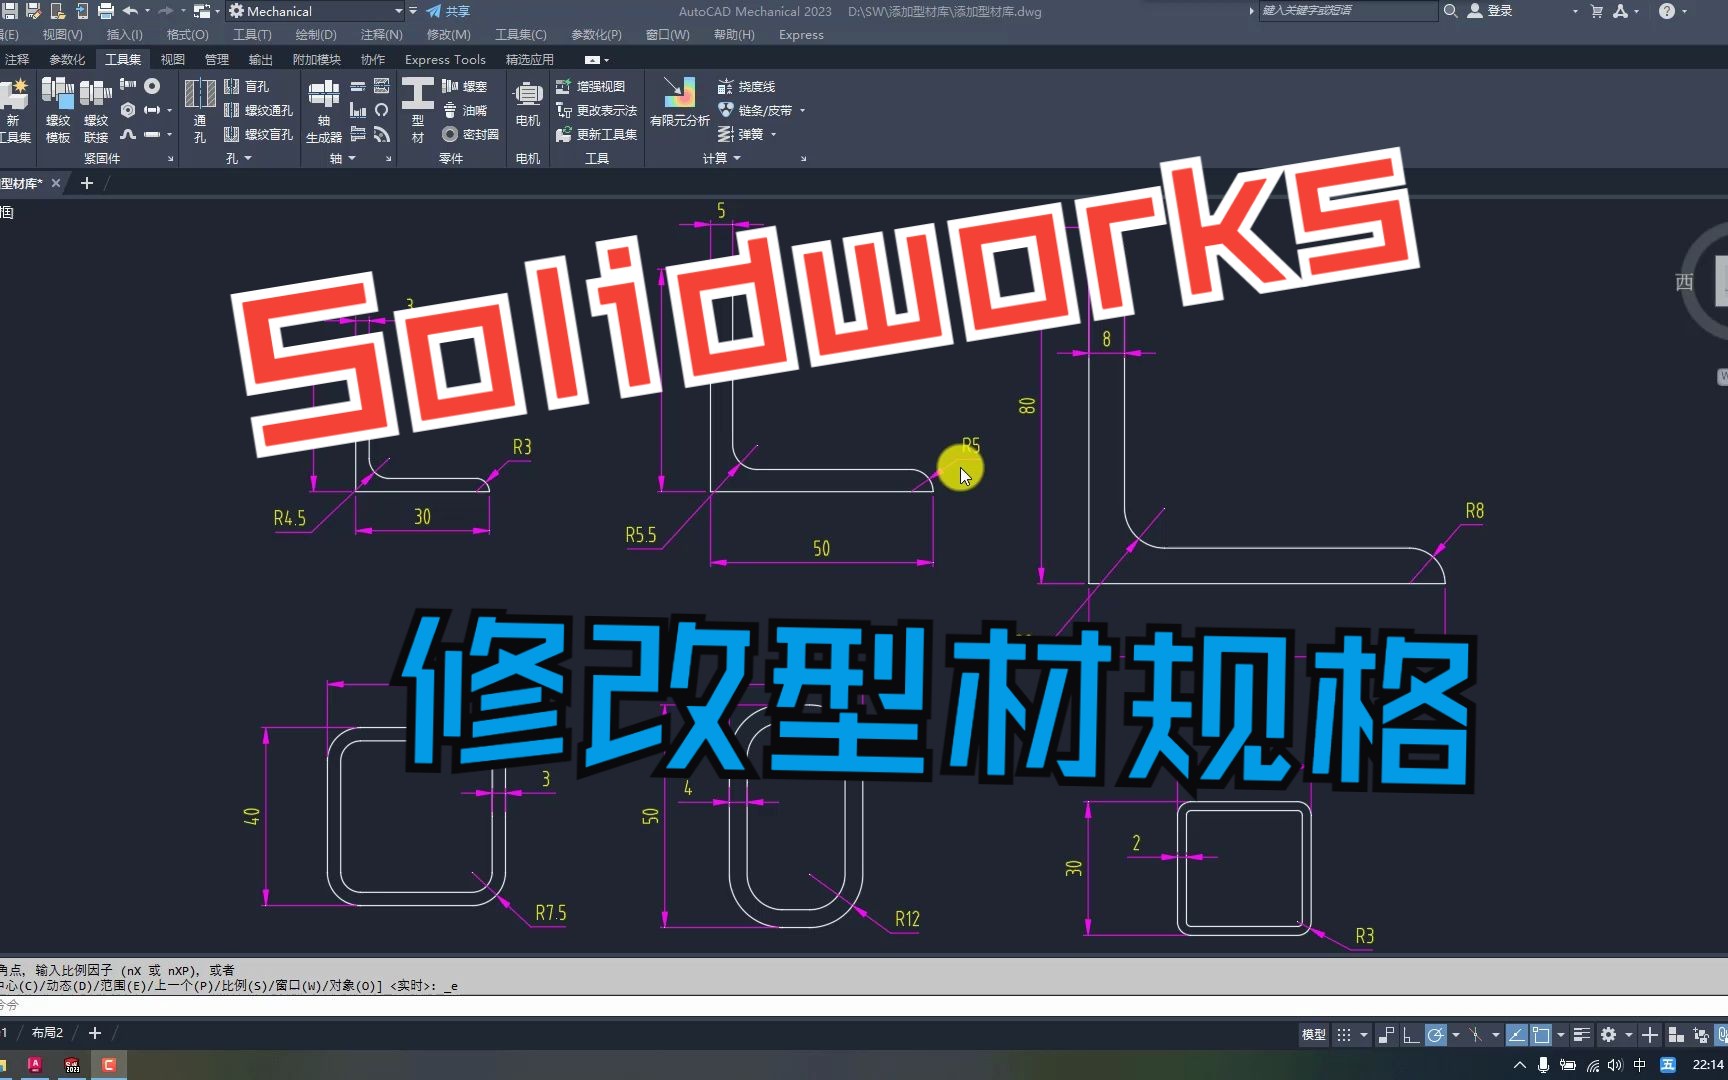Click 更新工具集 to update the toolset
This screenshot has width=1728, height=1080.
pos(597,134)
